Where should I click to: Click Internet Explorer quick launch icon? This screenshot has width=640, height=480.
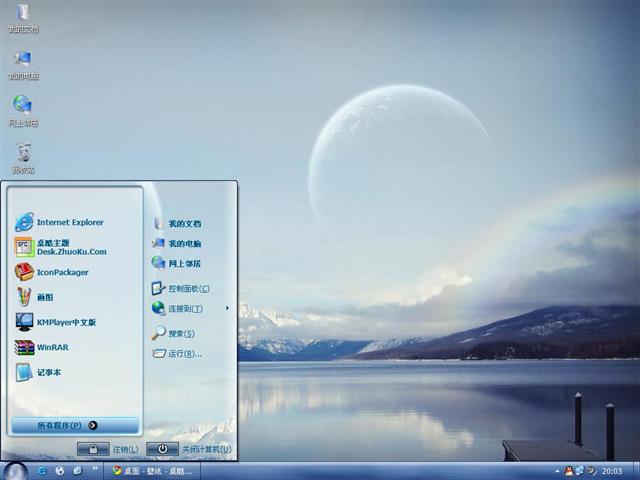click(x=42, y=471)
